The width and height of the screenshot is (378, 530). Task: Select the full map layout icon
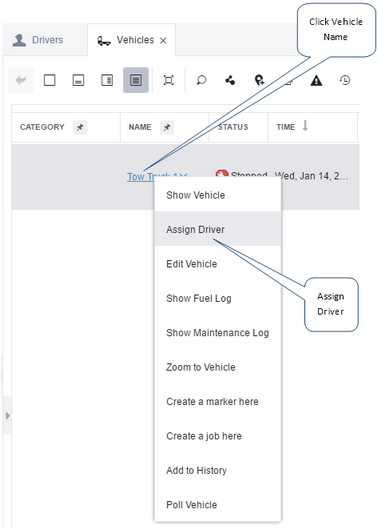(x=49, y=80)
